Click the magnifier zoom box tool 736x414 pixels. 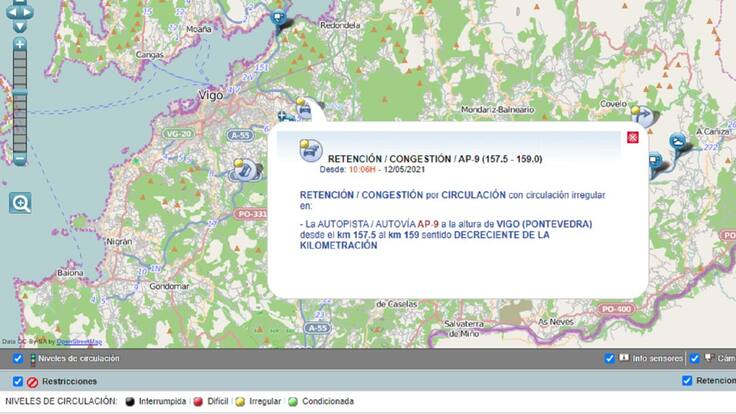pyautogui.click(x=20, y=203)
